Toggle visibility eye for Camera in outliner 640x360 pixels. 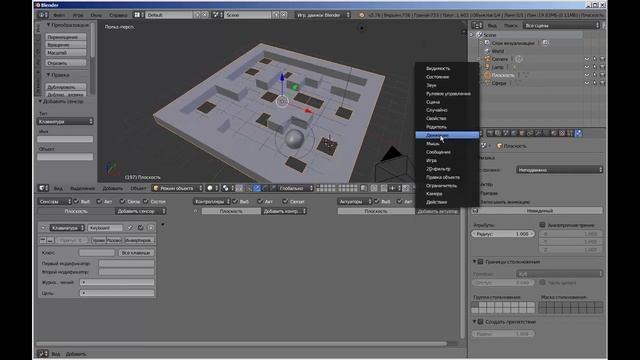click(587, 59)
